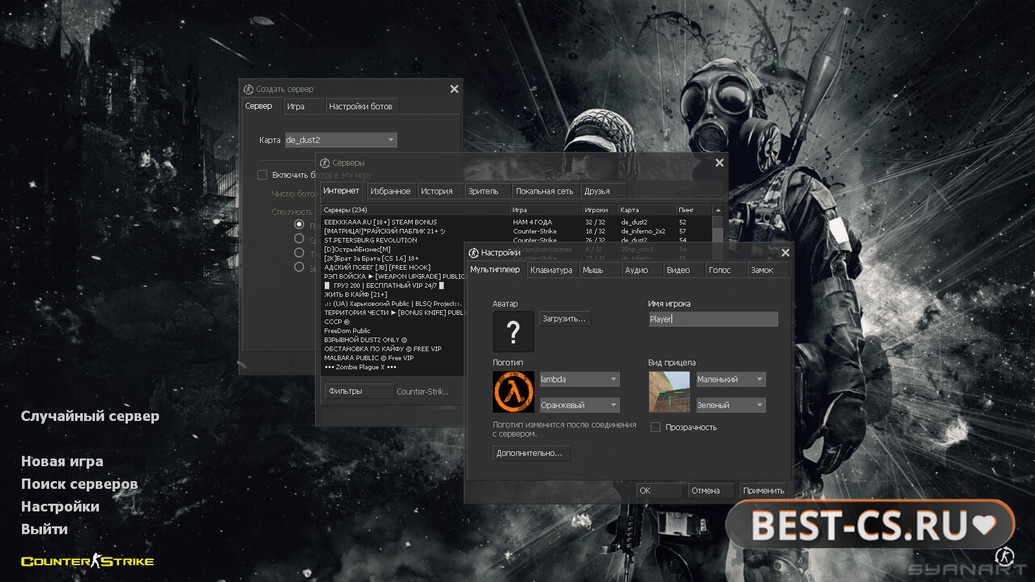This screenshot has height=582, width=1035.
Task: Open the 'Настройки ботов' tab
Action: (360, 106)
